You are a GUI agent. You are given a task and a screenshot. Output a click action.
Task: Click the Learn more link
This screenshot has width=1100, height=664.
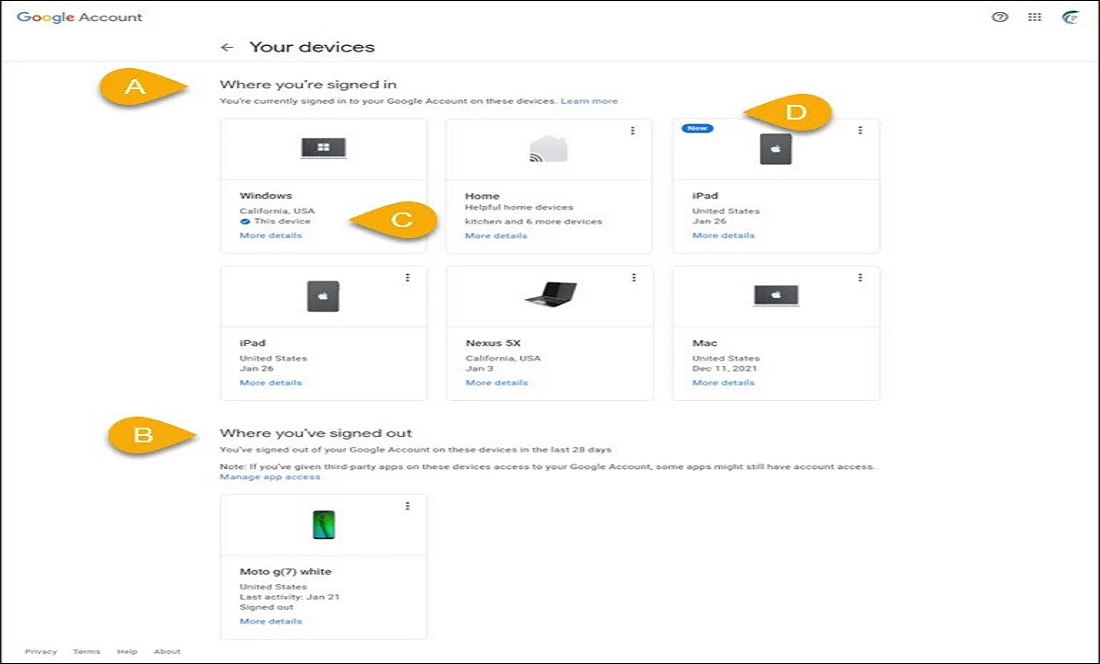point(589,101)
